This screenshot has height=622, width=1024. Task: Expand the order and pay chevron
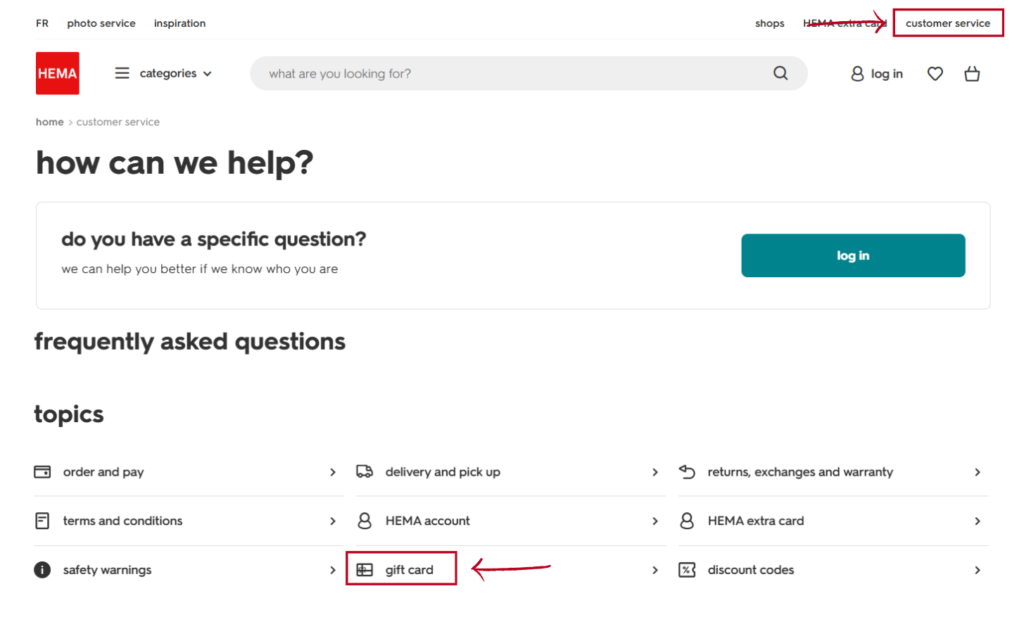(332, 472)
